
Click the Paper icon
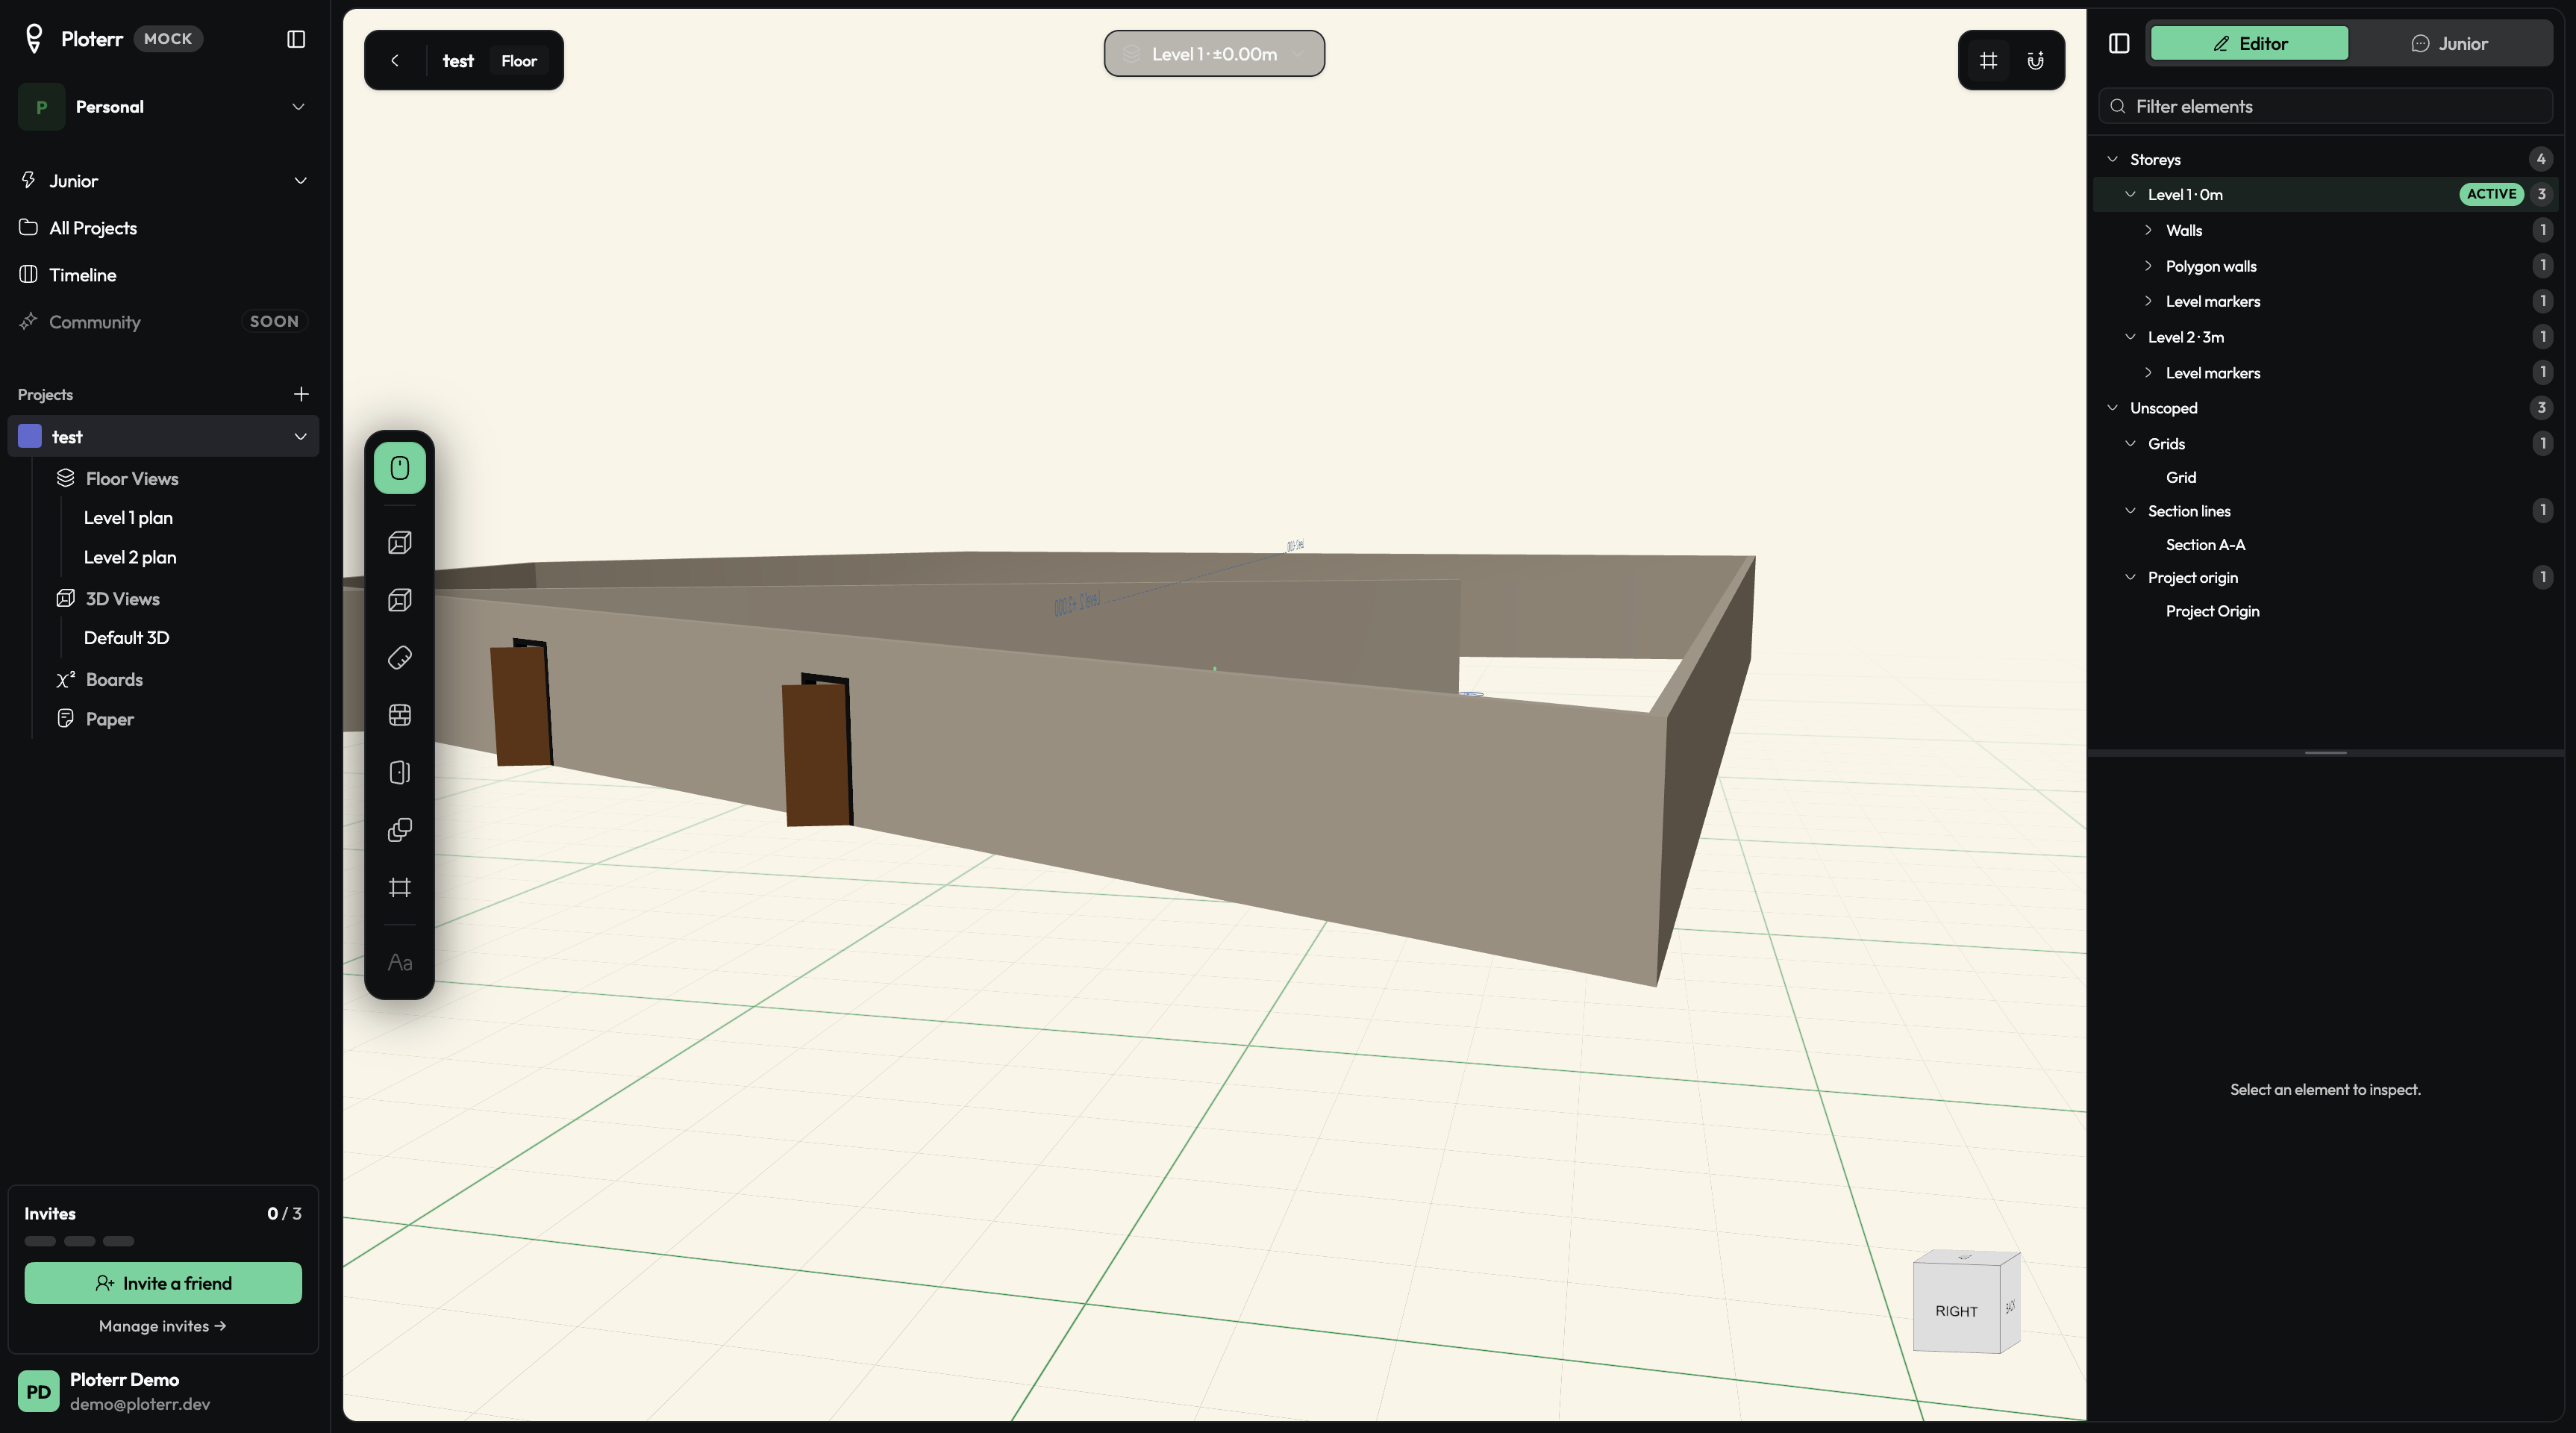(x=66, y=718)
